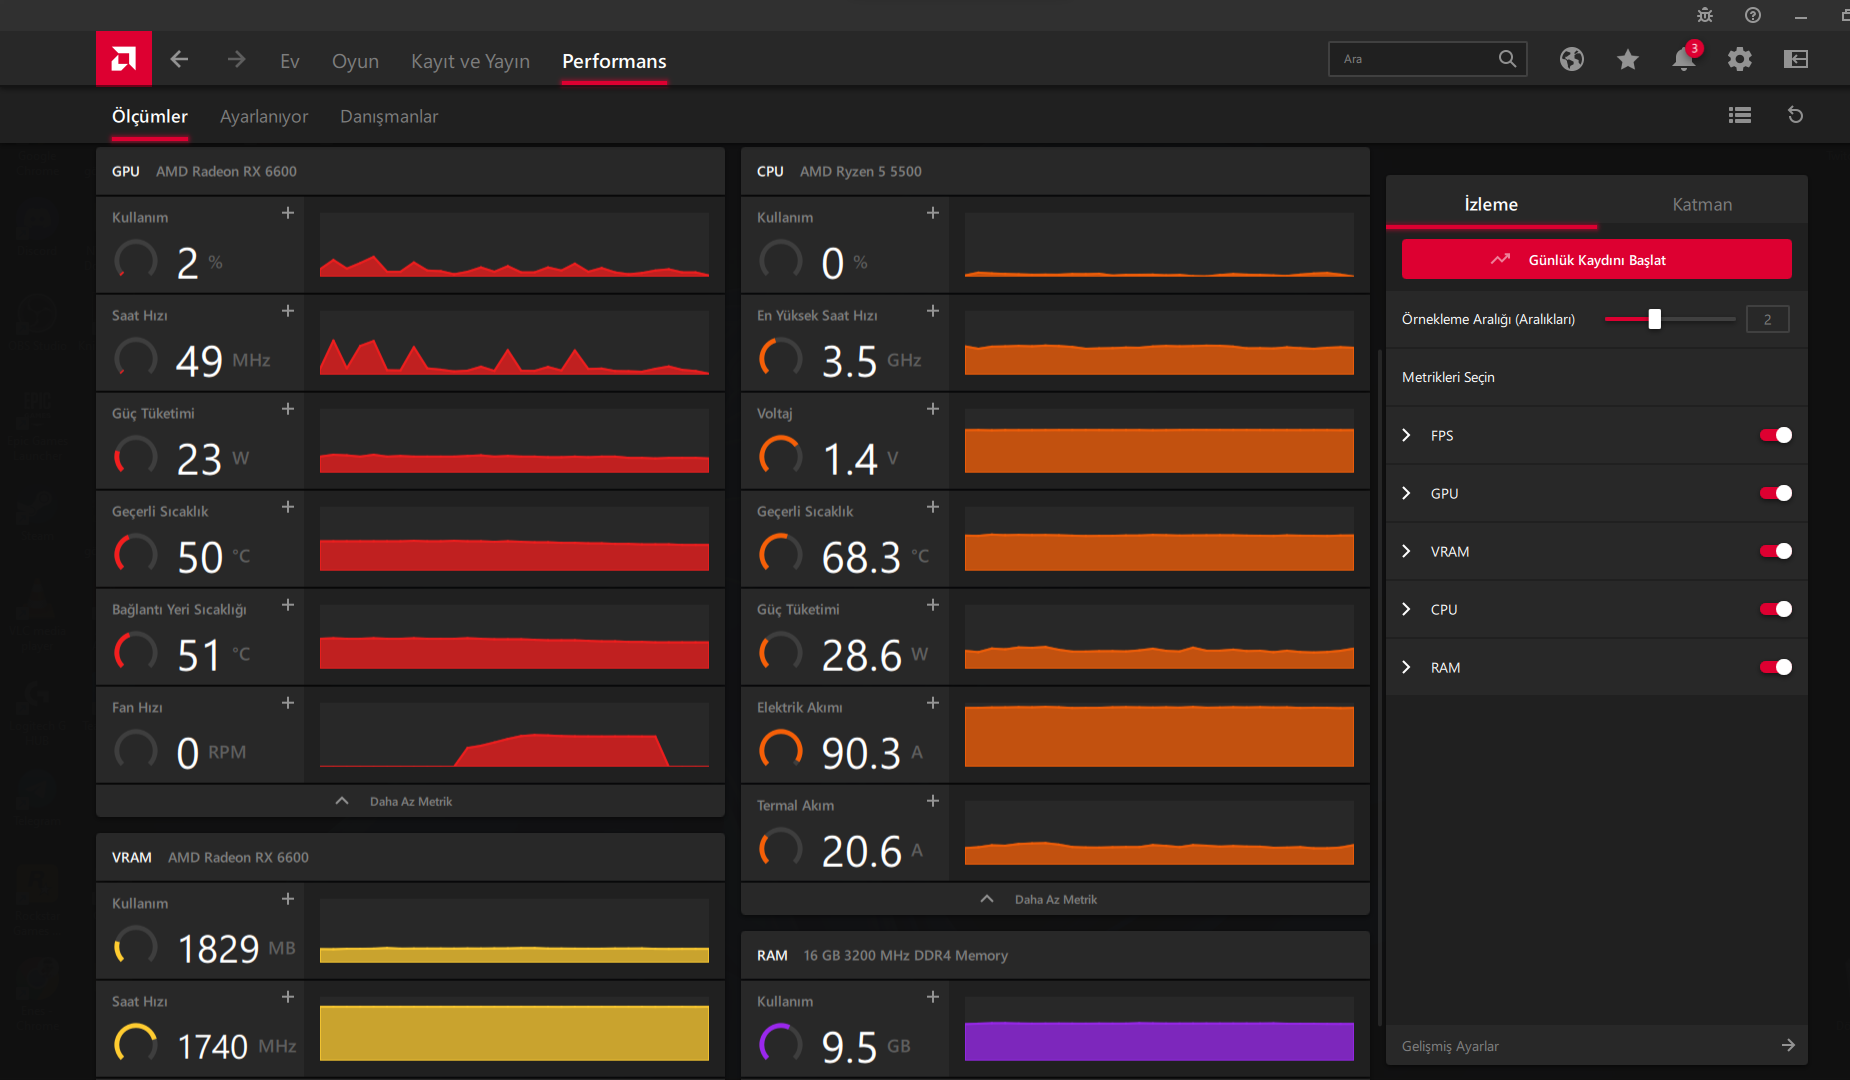
Task: Expand the VRAM metrics chevron
Action: (x=1407, y=551)
